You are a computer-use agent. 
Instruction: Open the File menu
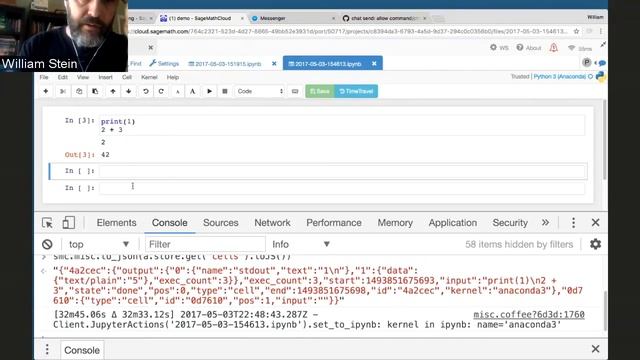tap(44, 77)
